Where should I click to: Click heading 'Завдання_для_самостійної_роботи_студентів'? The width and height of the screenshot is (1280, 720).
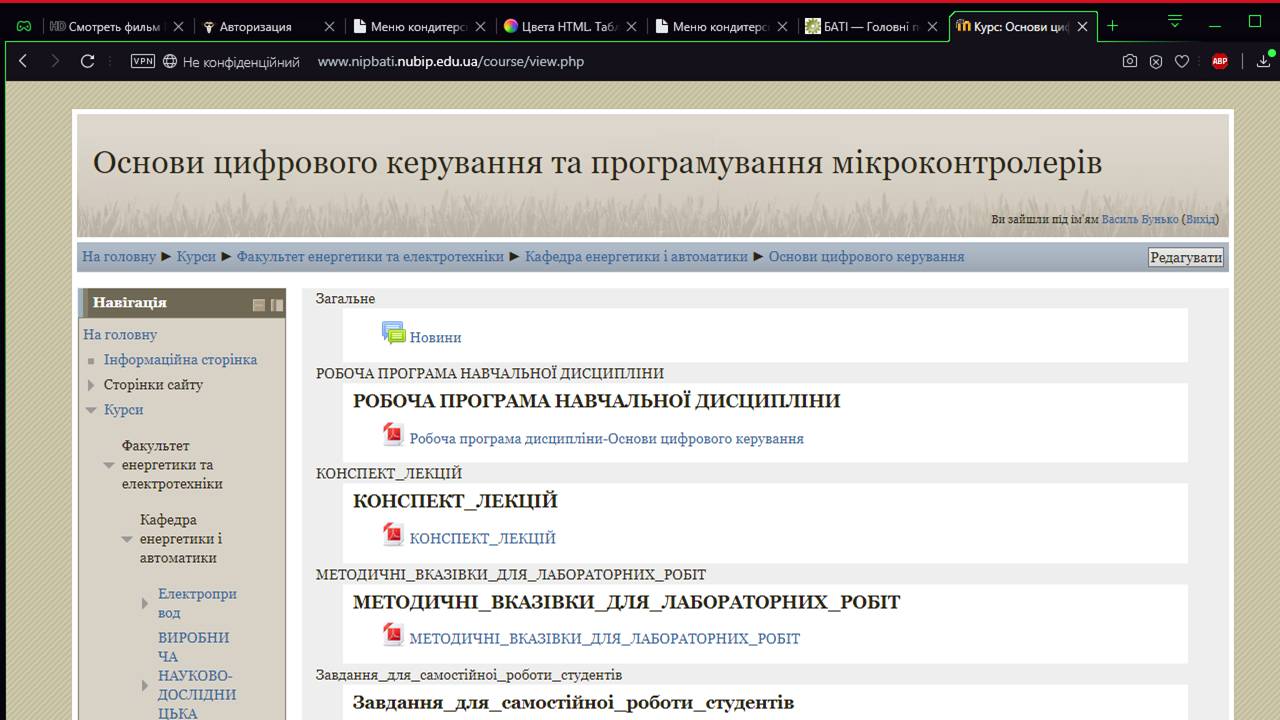pos(573,702)
